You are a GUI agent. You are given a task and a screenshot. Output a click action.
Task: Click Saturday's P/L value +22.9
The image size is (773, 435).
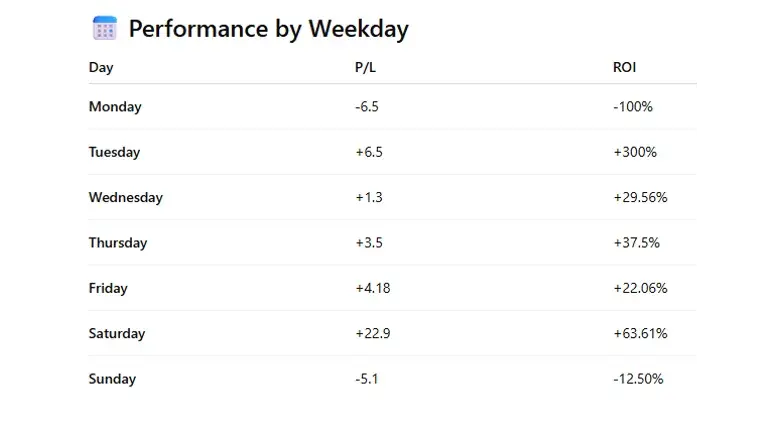point(372,334)
